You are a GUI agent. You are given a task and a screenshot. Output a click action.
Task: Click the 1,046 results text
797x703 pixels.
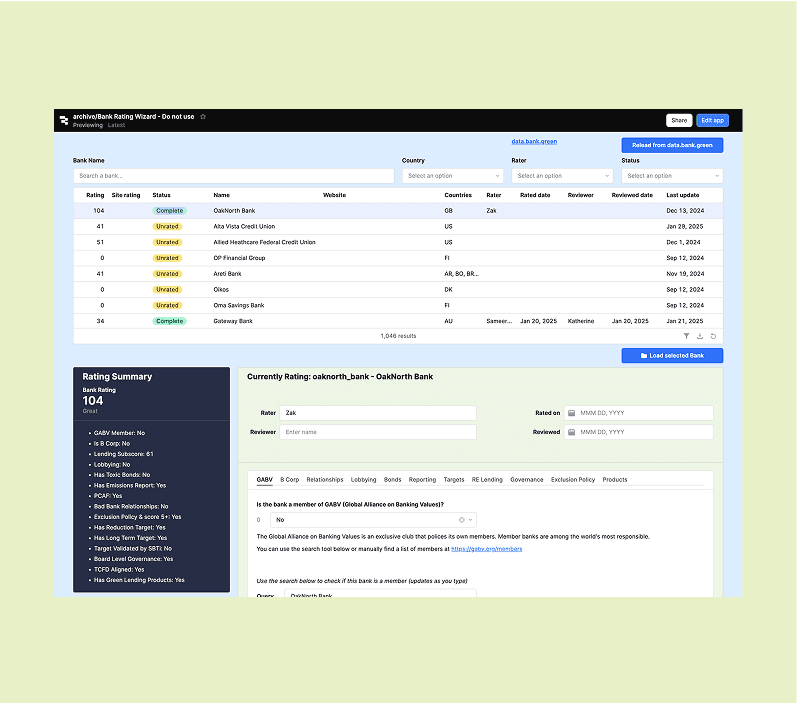point(398,336)
